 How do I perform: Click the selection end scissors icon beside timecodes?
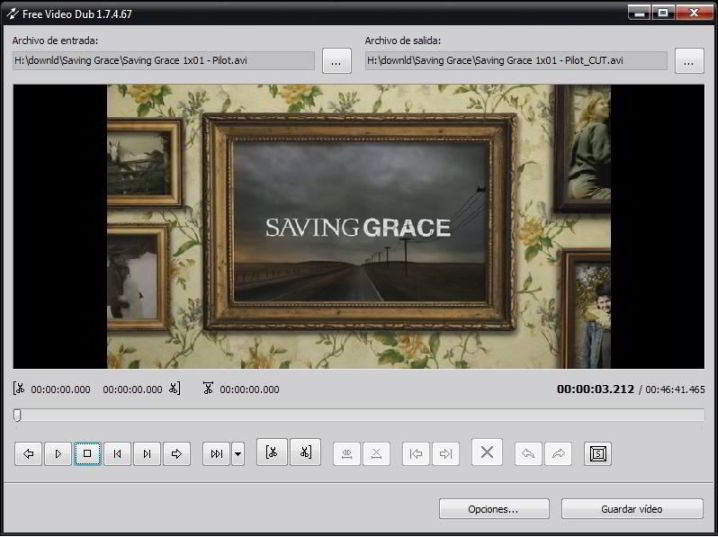(x=174, y=389)
